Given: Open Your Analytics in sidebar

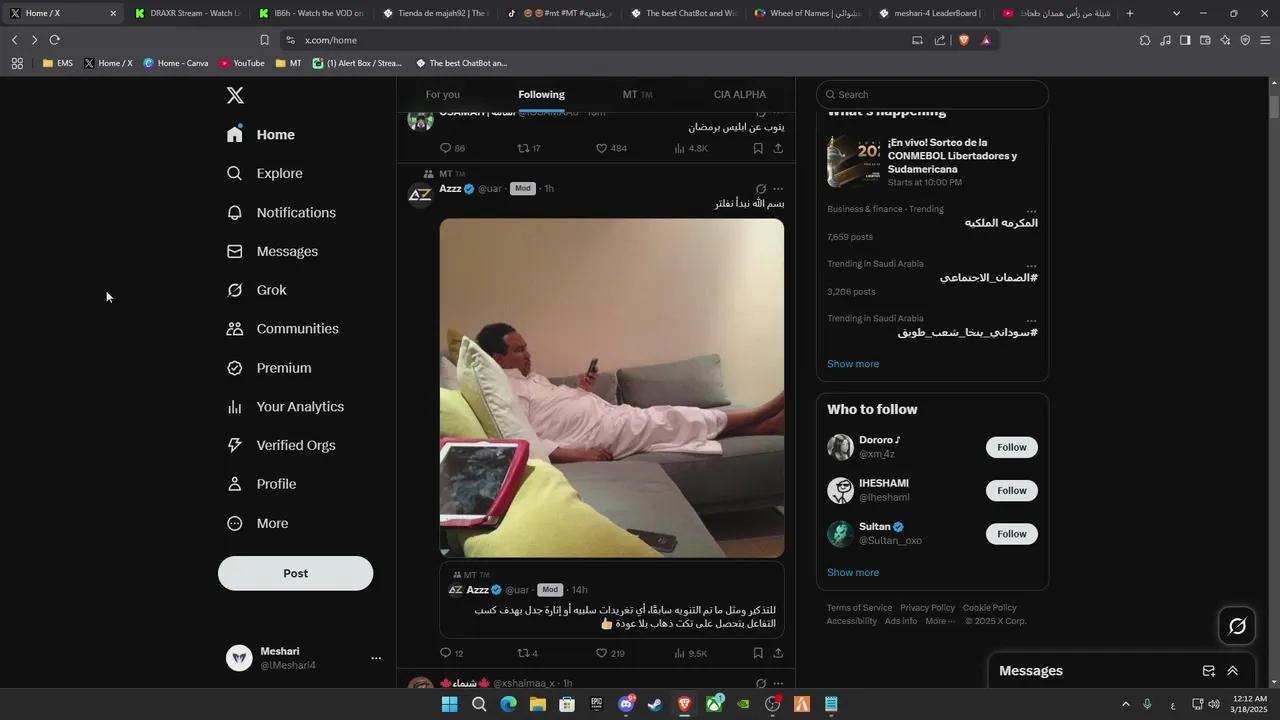Looking at the screenshot, I should (285, 406).
